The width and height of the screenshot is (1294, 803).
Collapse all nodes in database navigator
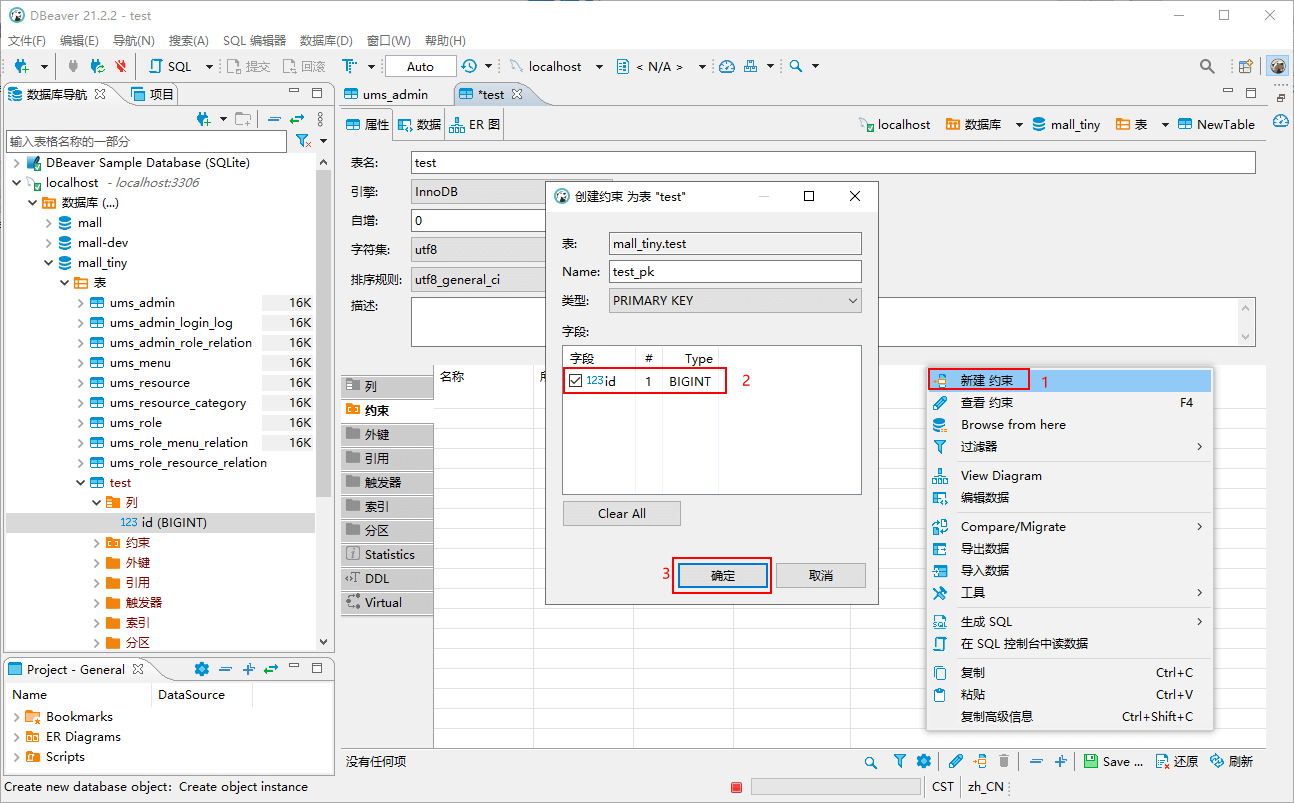coord(274,119)
